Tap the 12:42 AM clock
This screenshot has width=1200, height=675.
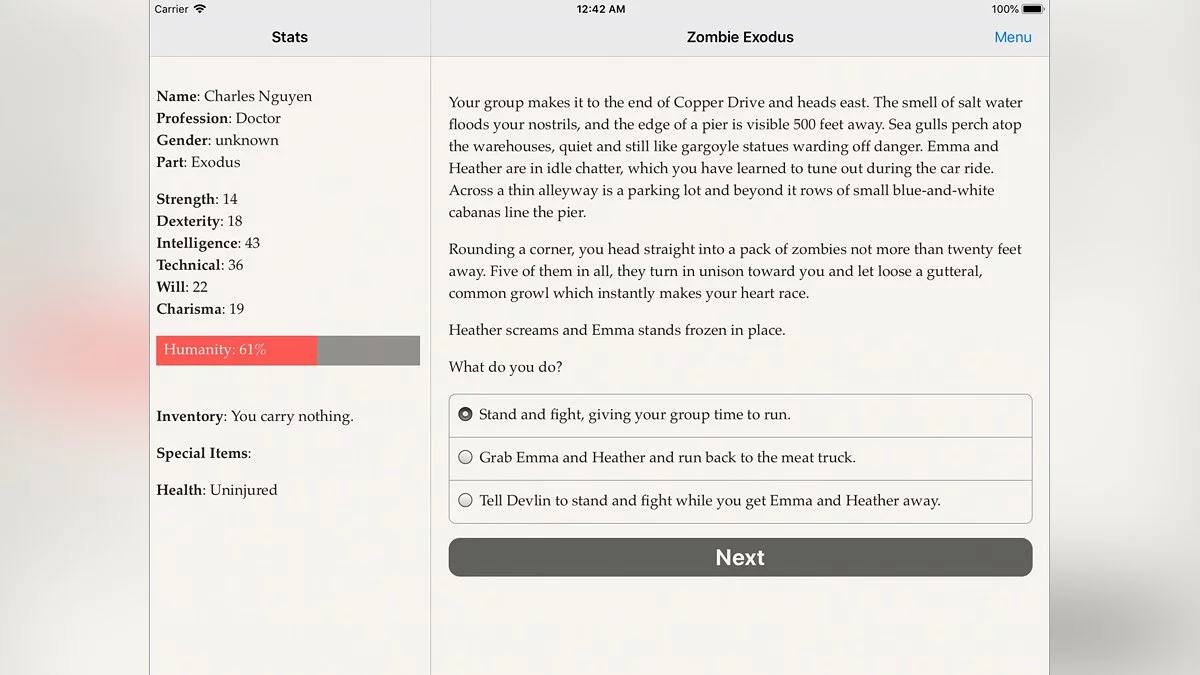point(601,9)
